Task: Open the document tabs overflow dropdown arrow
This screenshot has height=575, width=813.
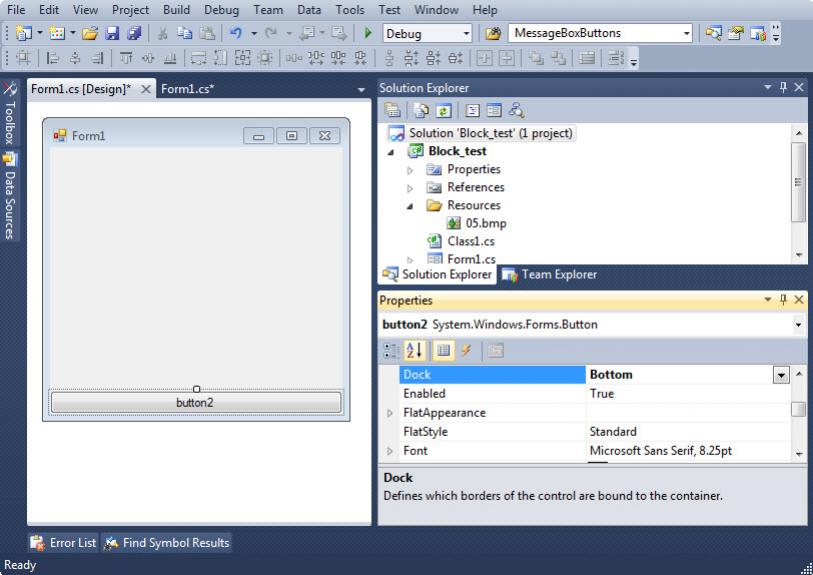Action: click(361, 90)
